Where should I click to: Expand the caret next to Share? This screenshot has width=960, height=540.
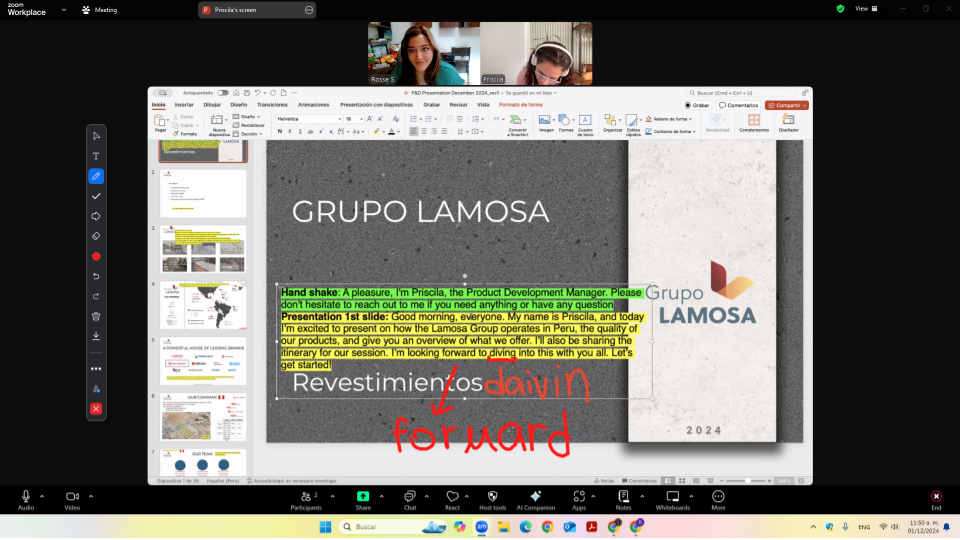(x=381, y=497)
